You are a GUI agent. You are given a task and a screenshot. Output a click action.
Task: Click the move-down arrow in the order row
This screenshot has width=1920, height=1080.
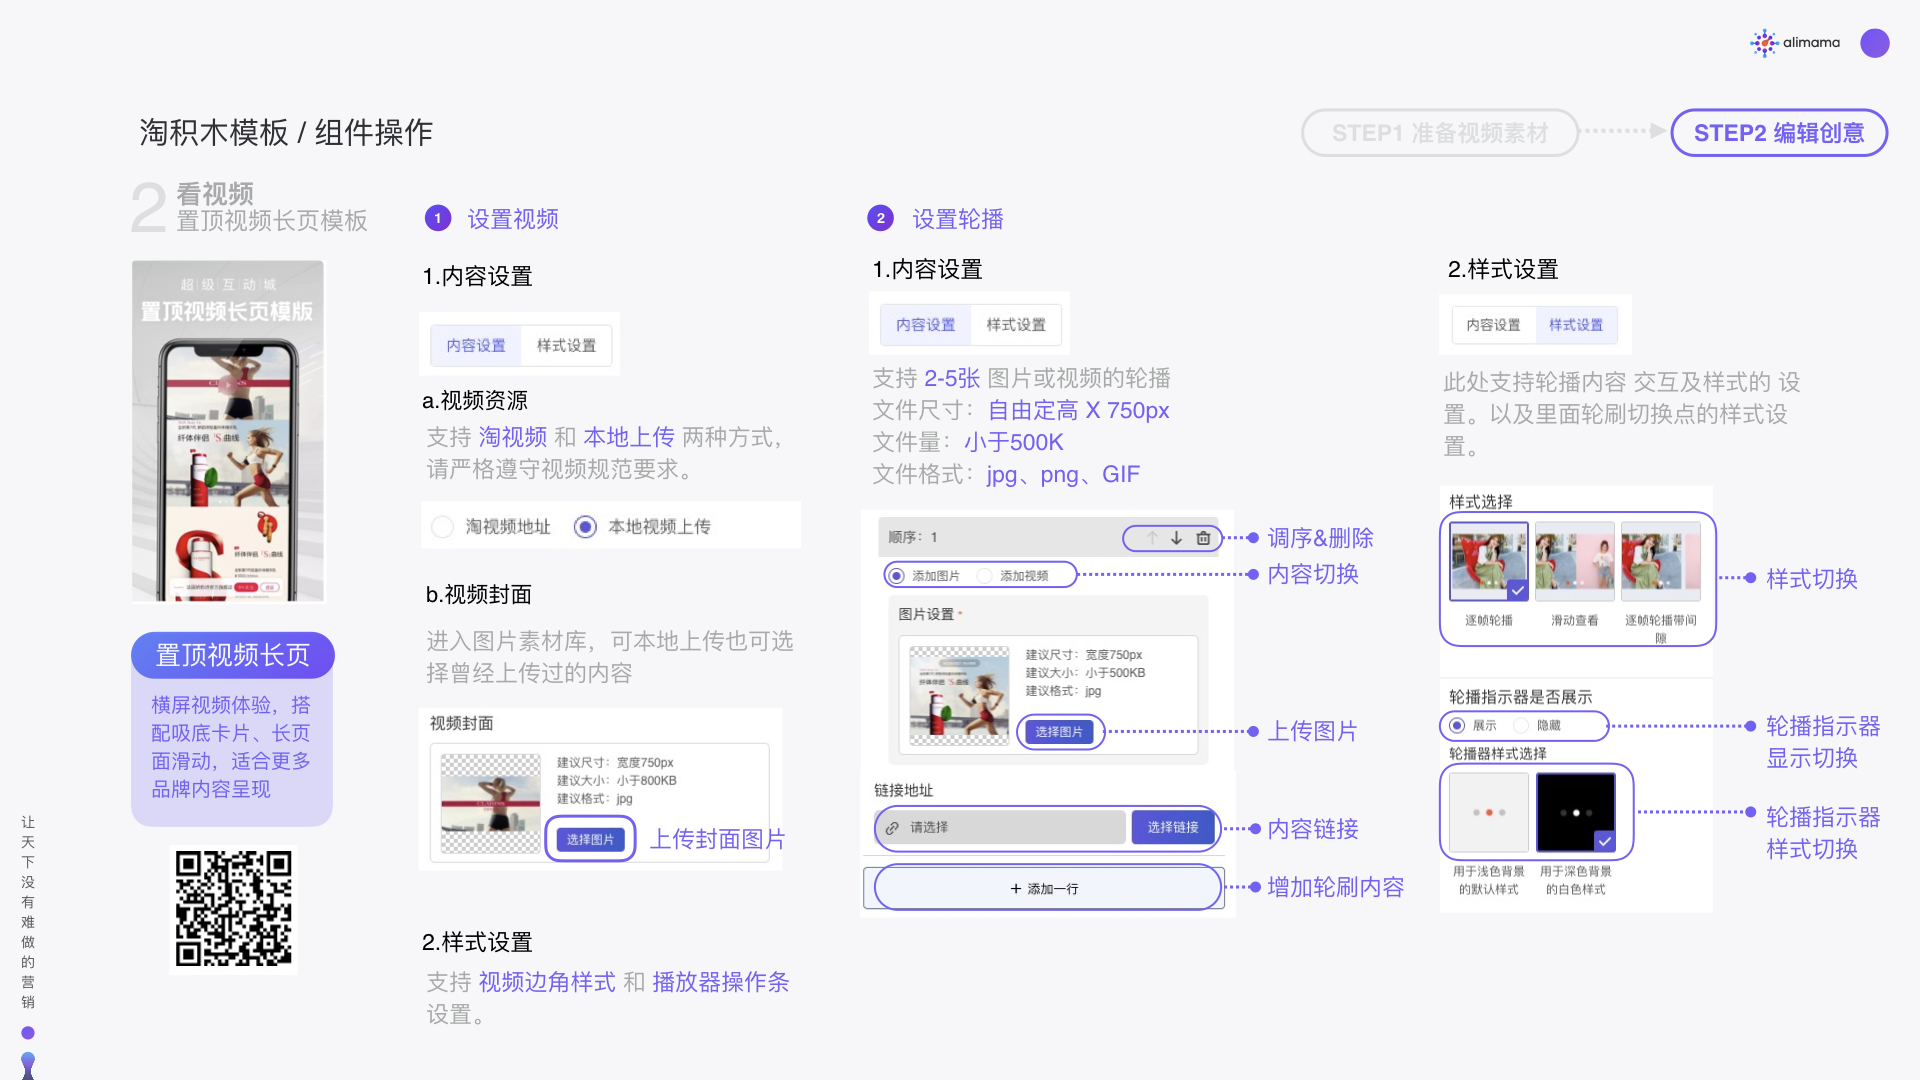pyautogui.click(x=1177, y=538)
